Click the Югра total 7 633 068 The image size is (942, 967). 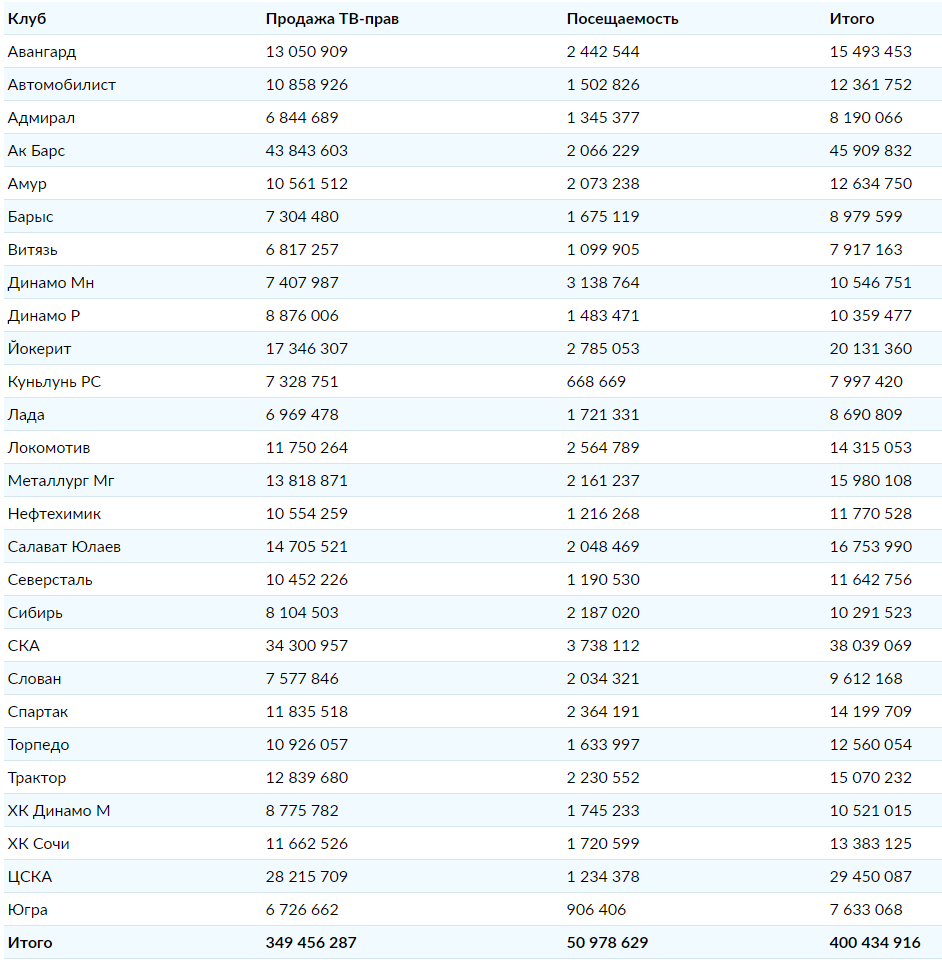click(865, 910)
